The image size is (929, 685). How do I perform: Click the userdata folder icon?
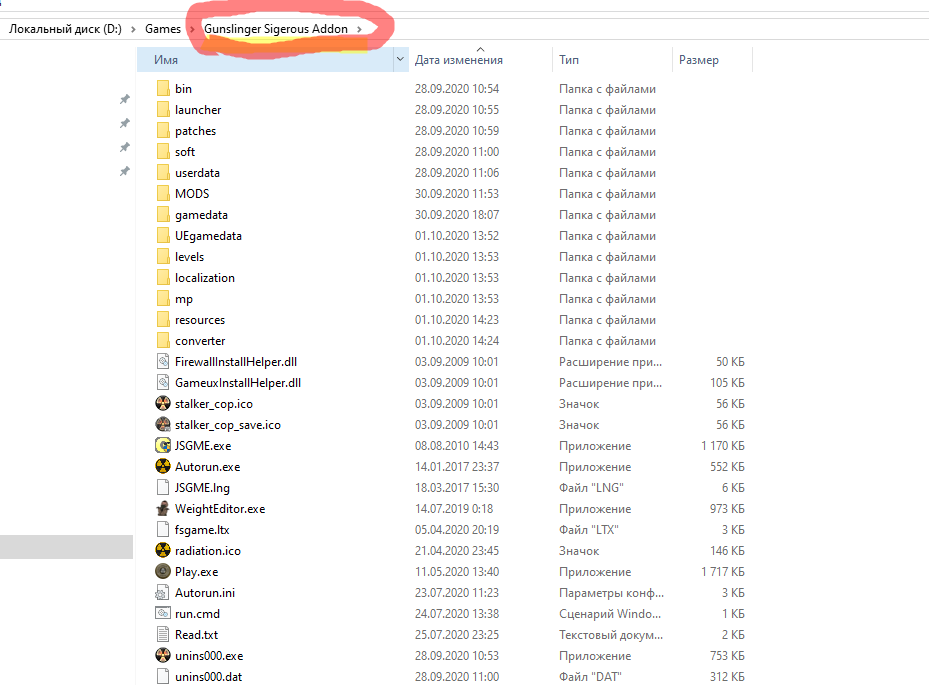click(163, 173)
